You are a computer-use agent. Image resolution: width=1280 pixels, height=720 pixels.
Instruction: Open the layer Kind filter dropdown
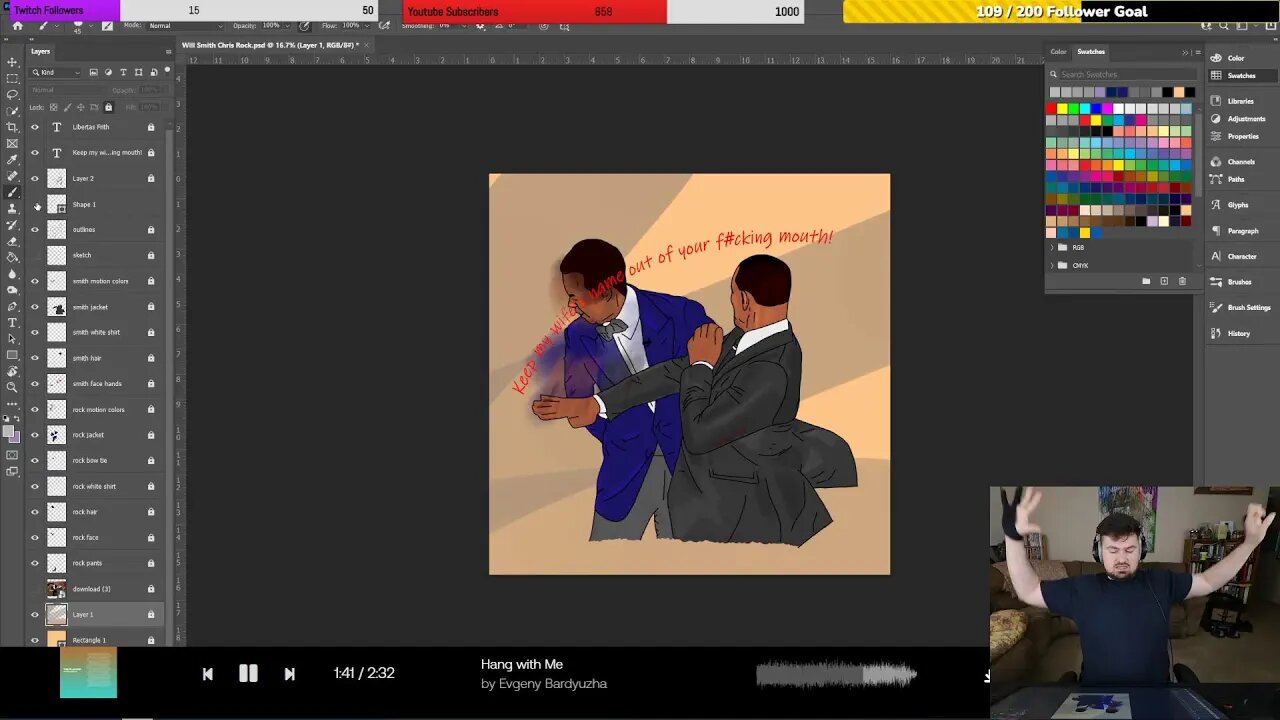point(56,72)
